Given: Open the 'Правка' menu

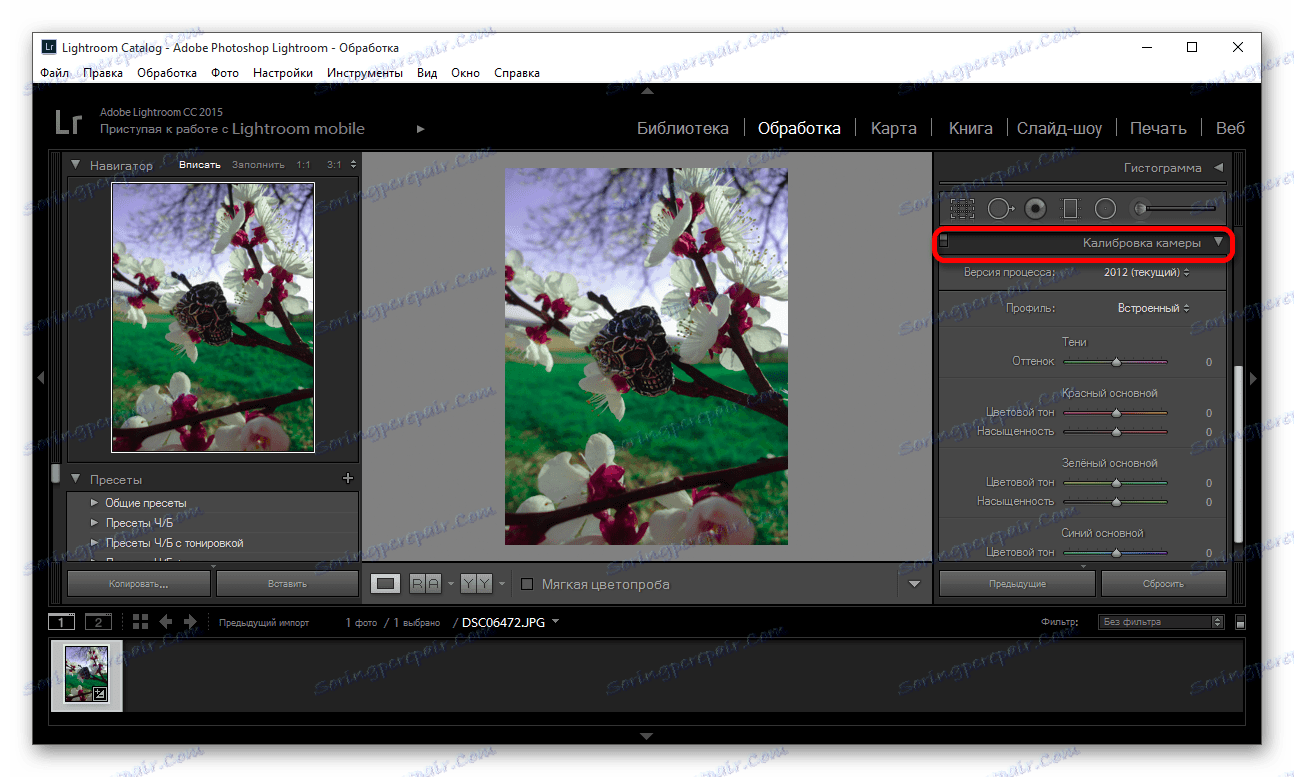Looking at the screenshot, I should [103, 73].
